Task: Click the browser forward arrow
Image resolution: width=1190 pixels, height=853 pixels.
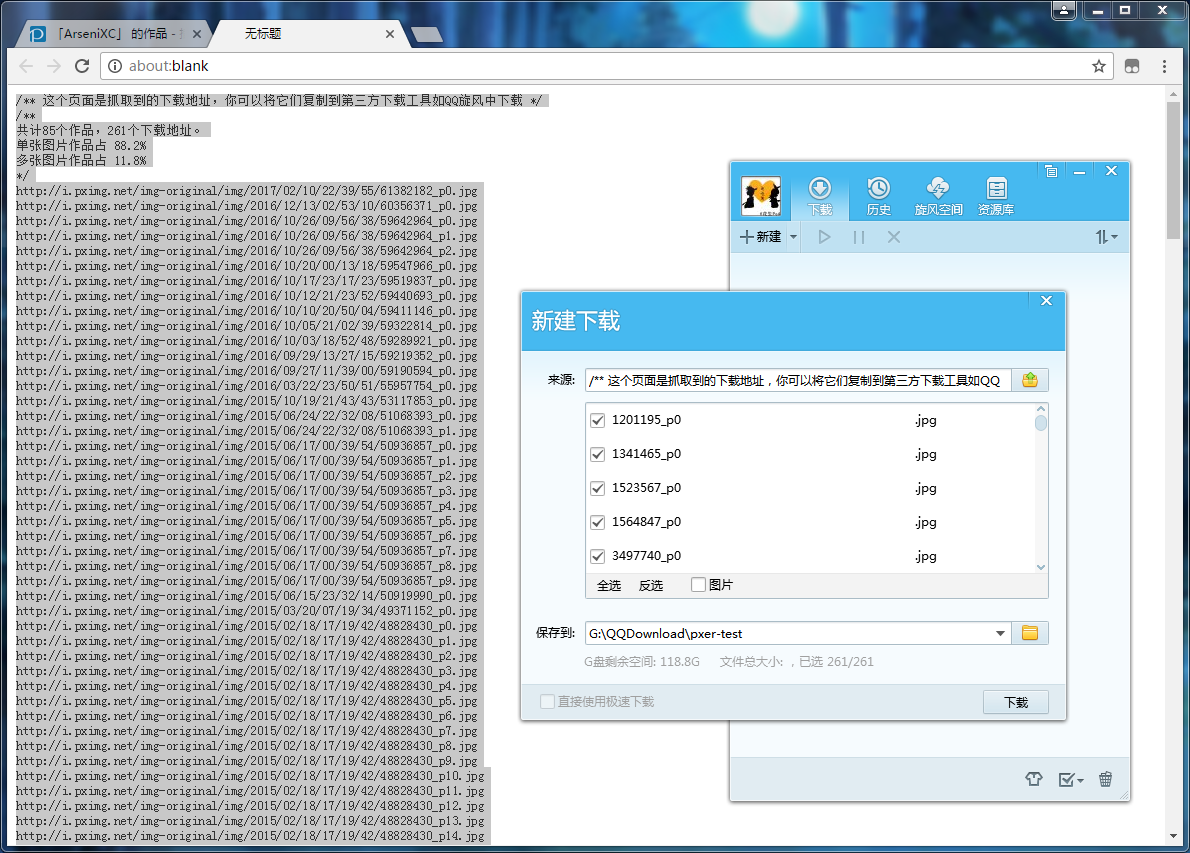Action: tap(54, 66)
